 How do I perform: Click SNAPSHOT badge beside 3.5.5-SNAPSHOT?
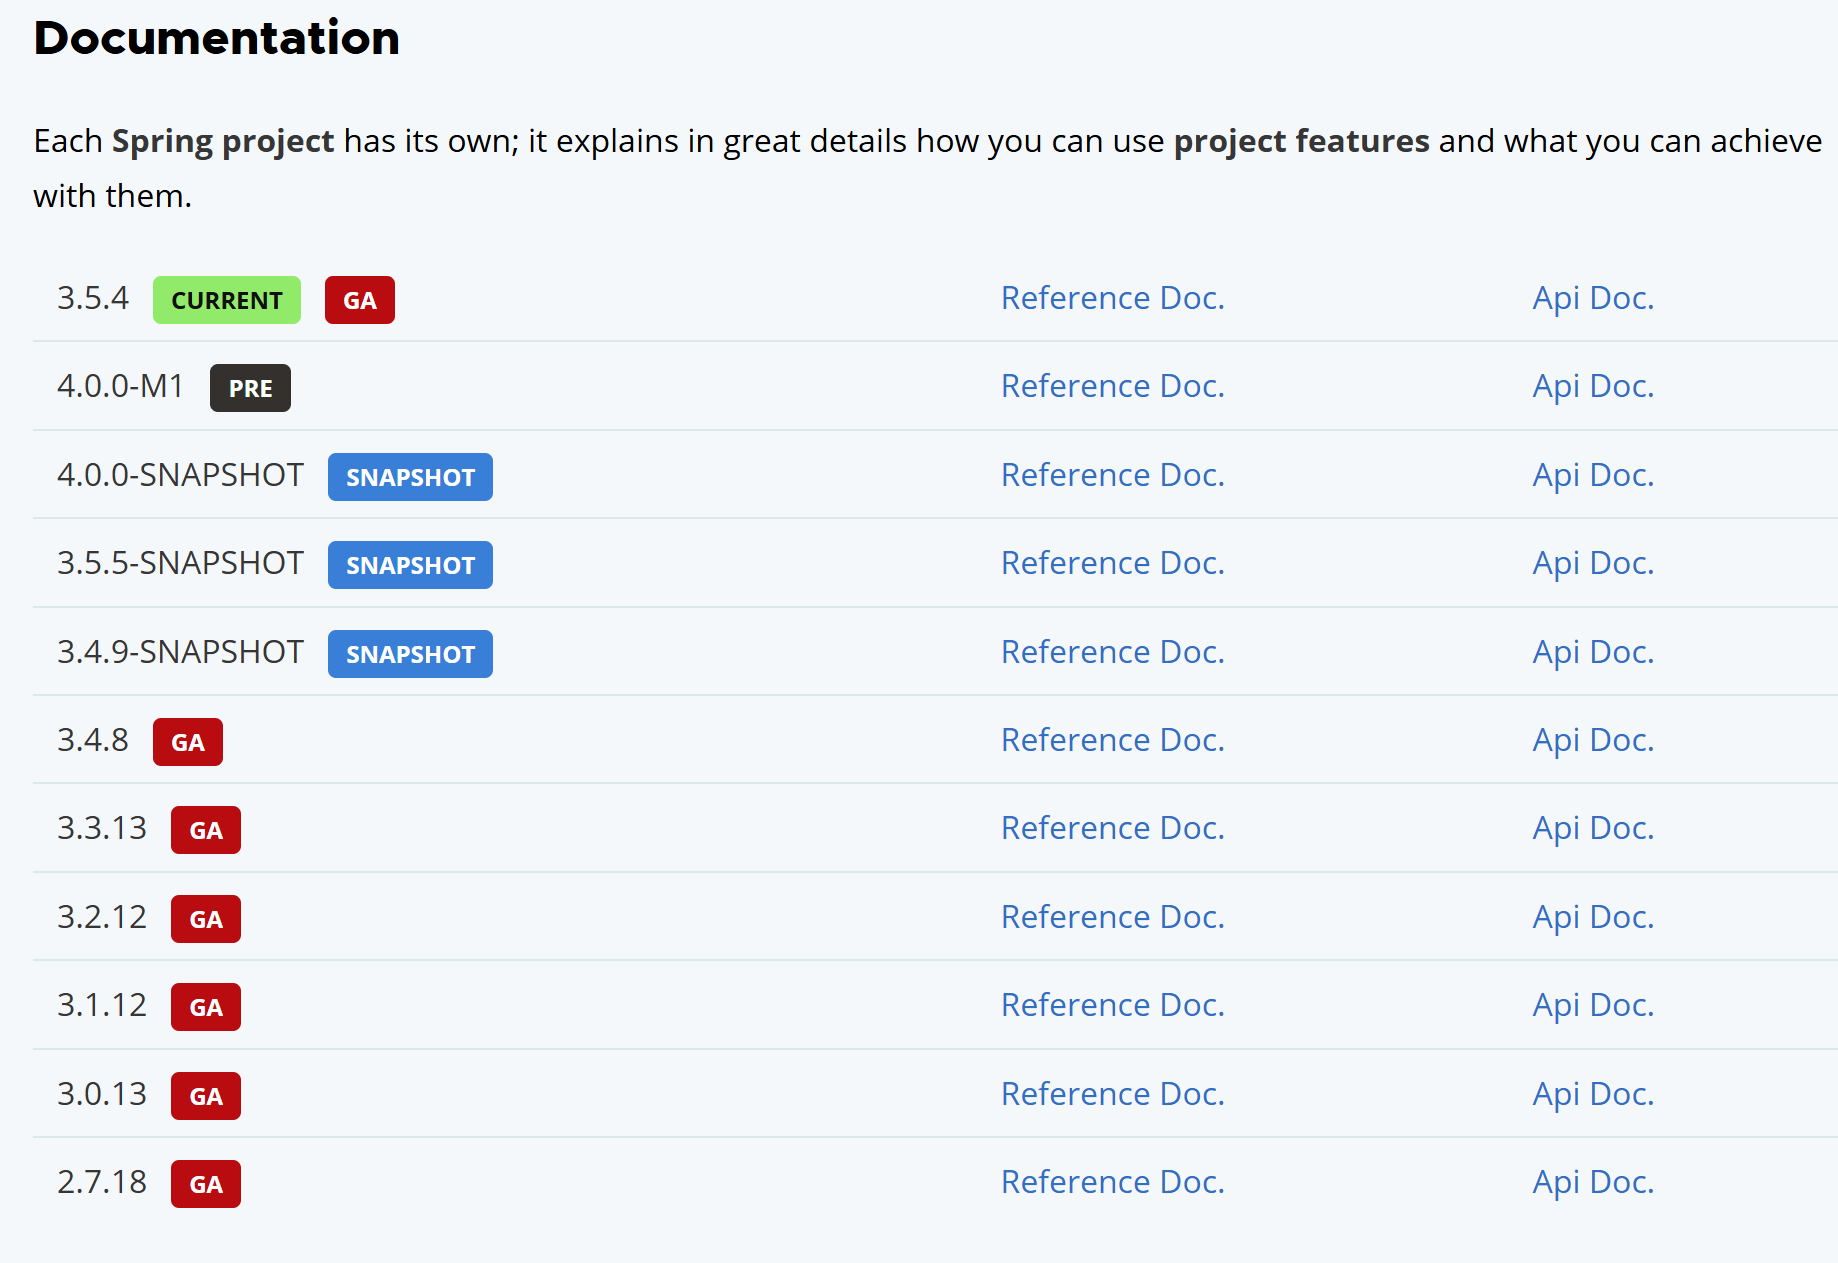(x=410, y=565)
